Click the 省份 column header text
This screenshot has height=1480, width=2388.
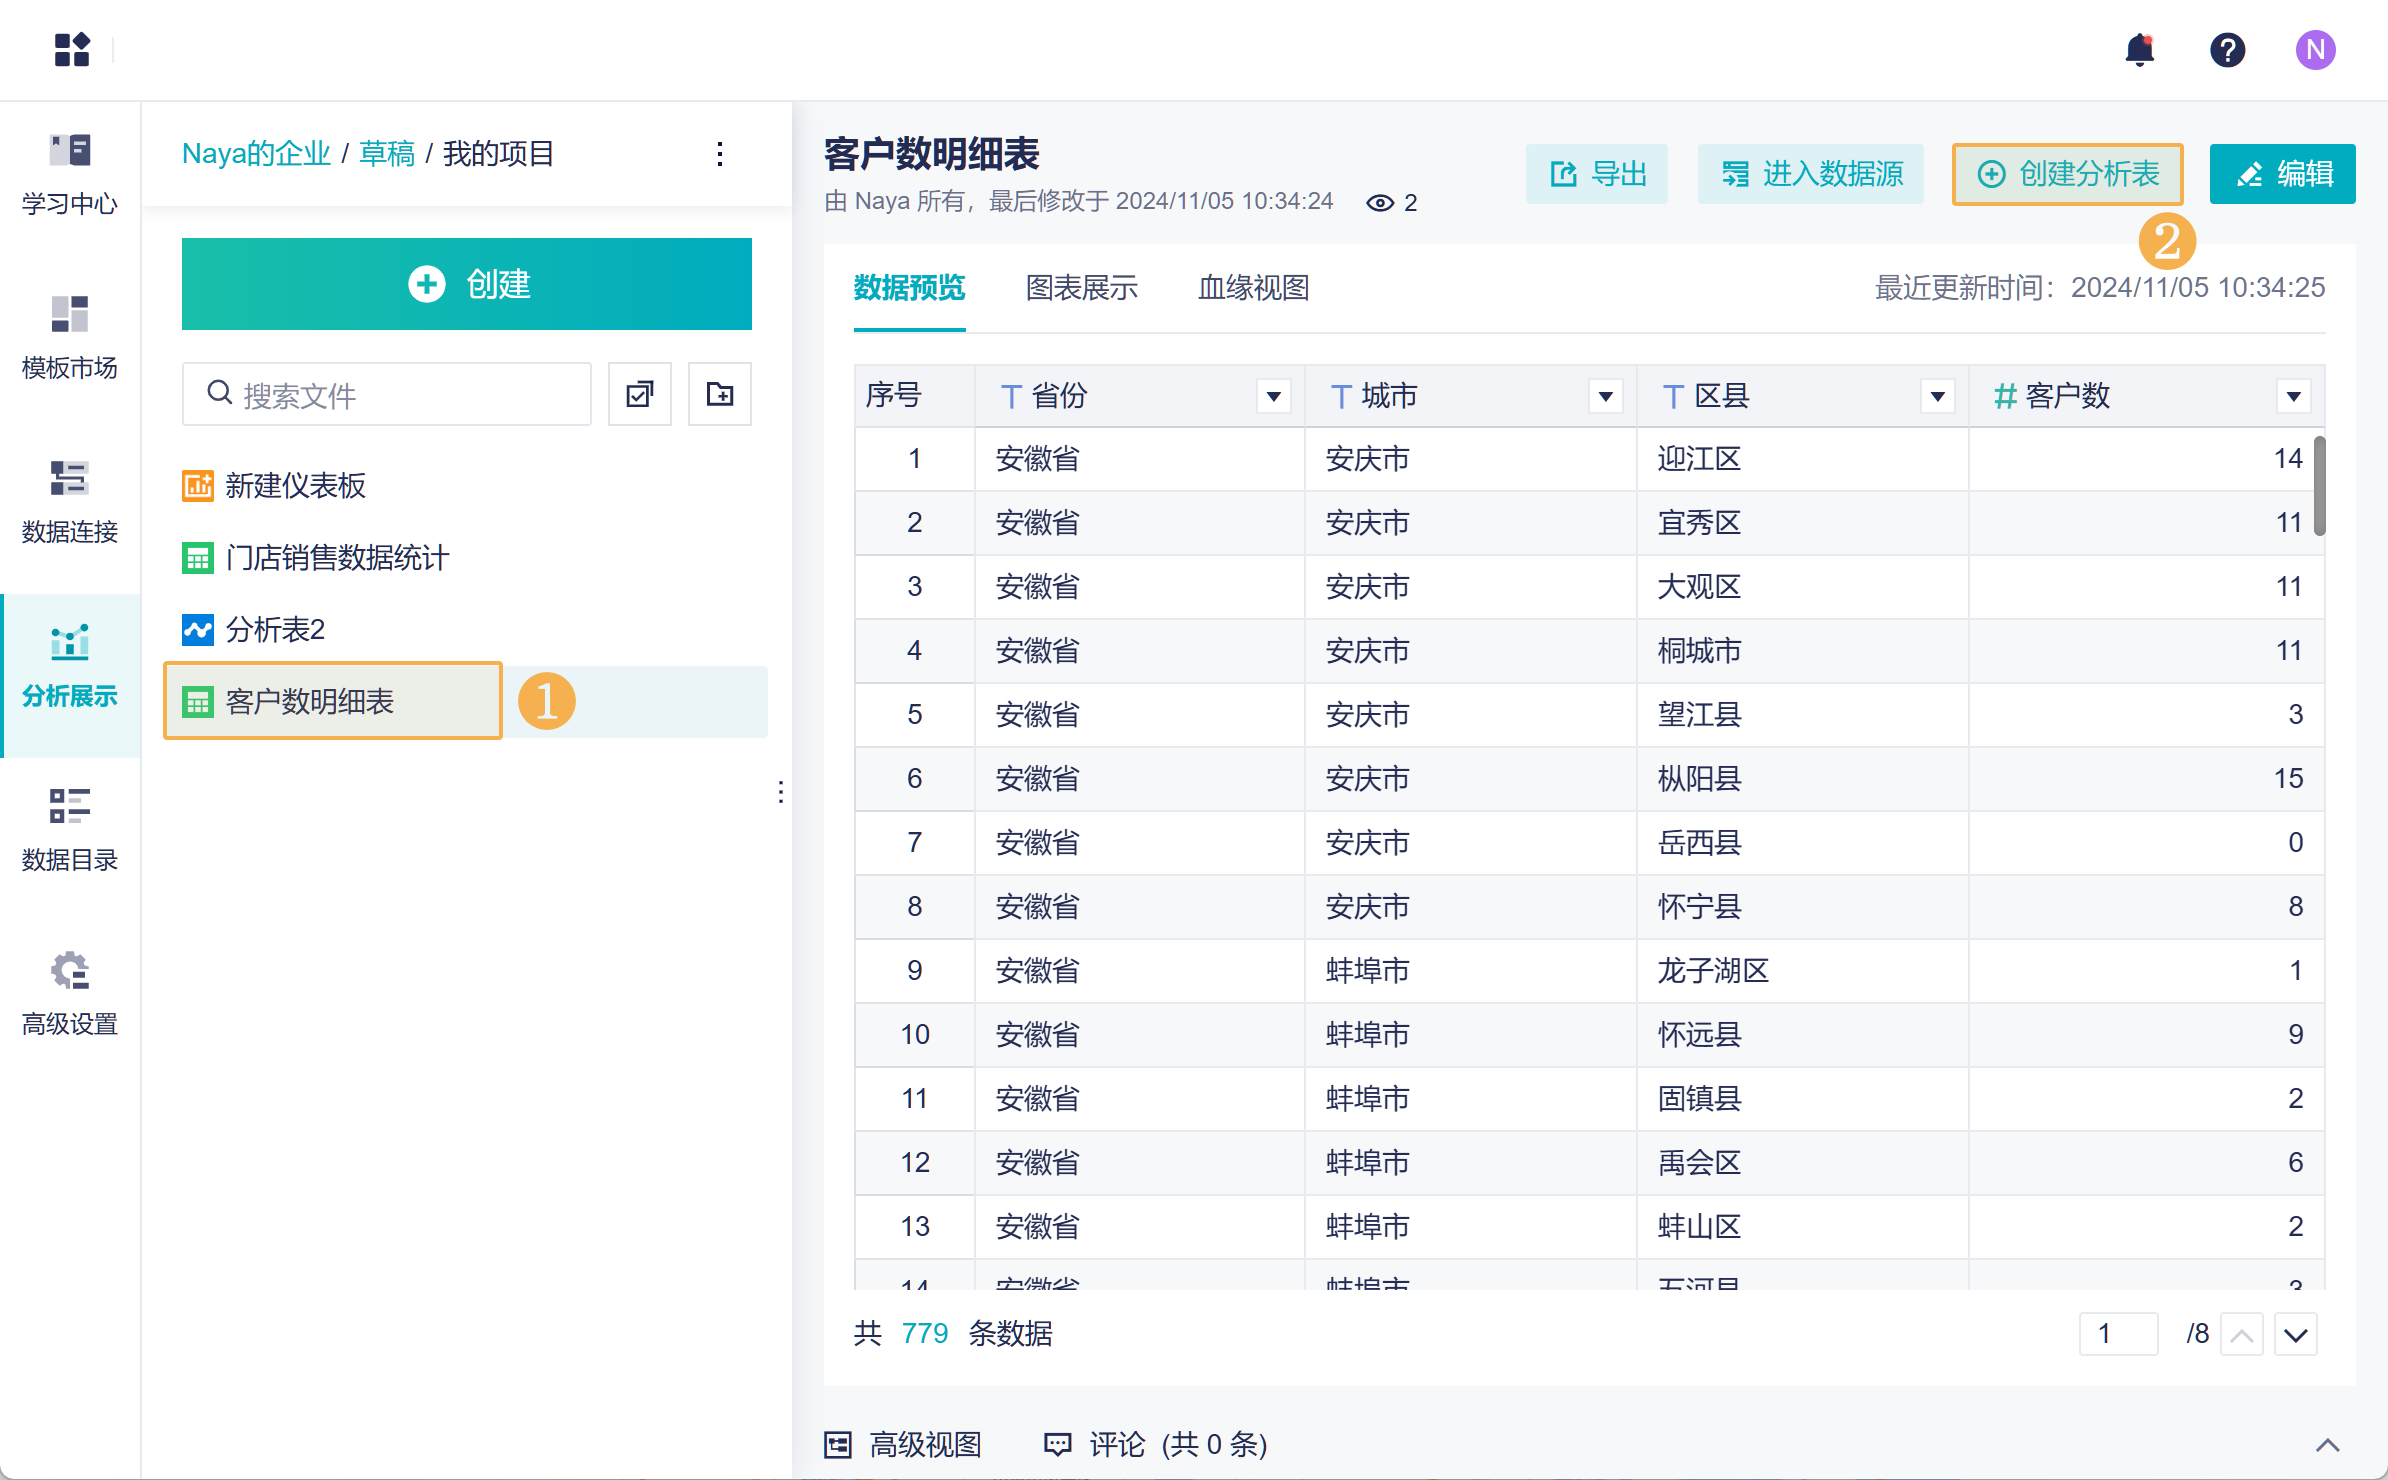coord(1059,396)
